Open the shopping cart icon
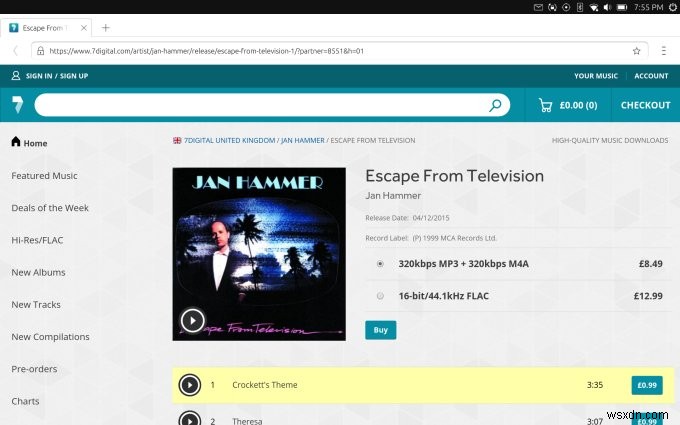 pos(545,105)
